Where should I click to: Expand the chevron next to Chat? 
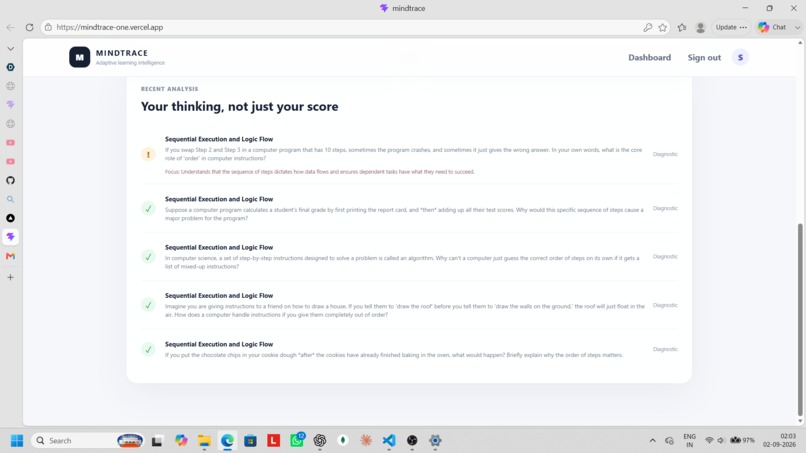click(797, 27)
